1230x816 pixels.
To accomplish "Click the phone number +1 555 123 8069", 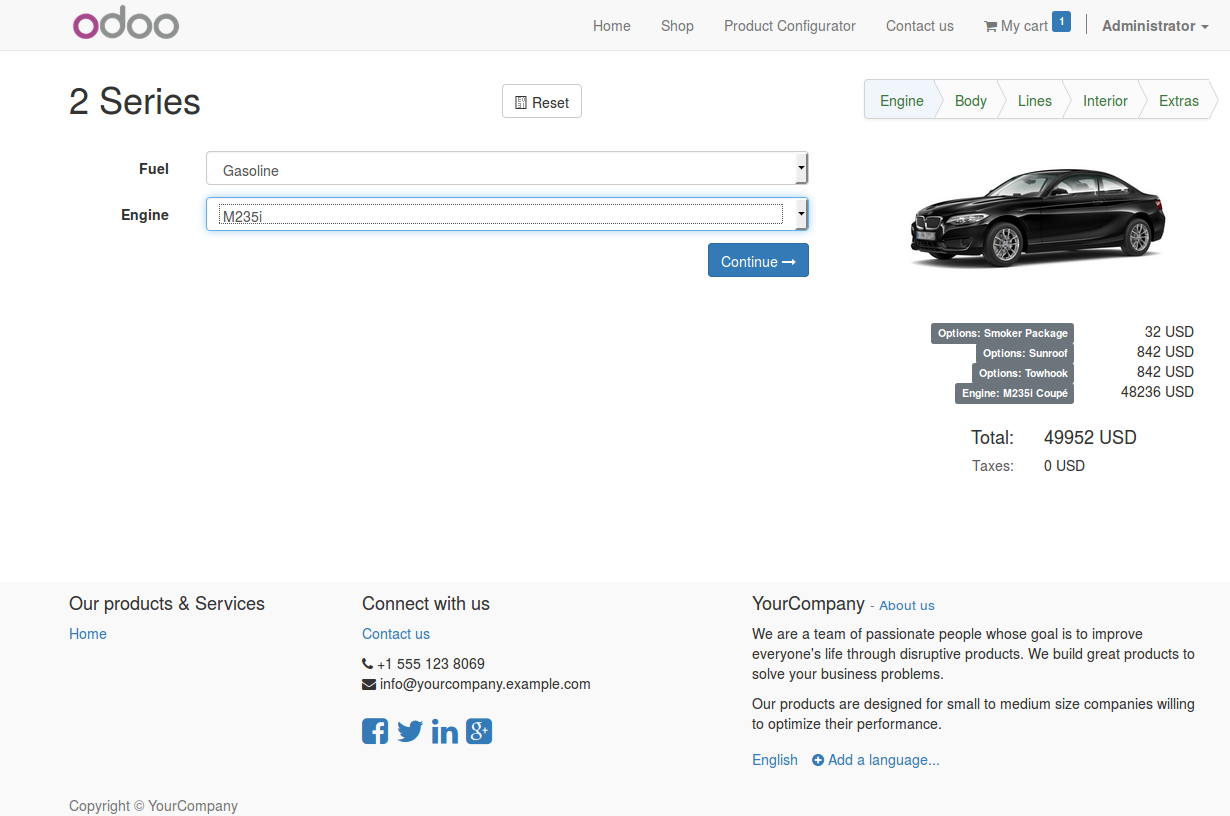I will tap(431, 664).
